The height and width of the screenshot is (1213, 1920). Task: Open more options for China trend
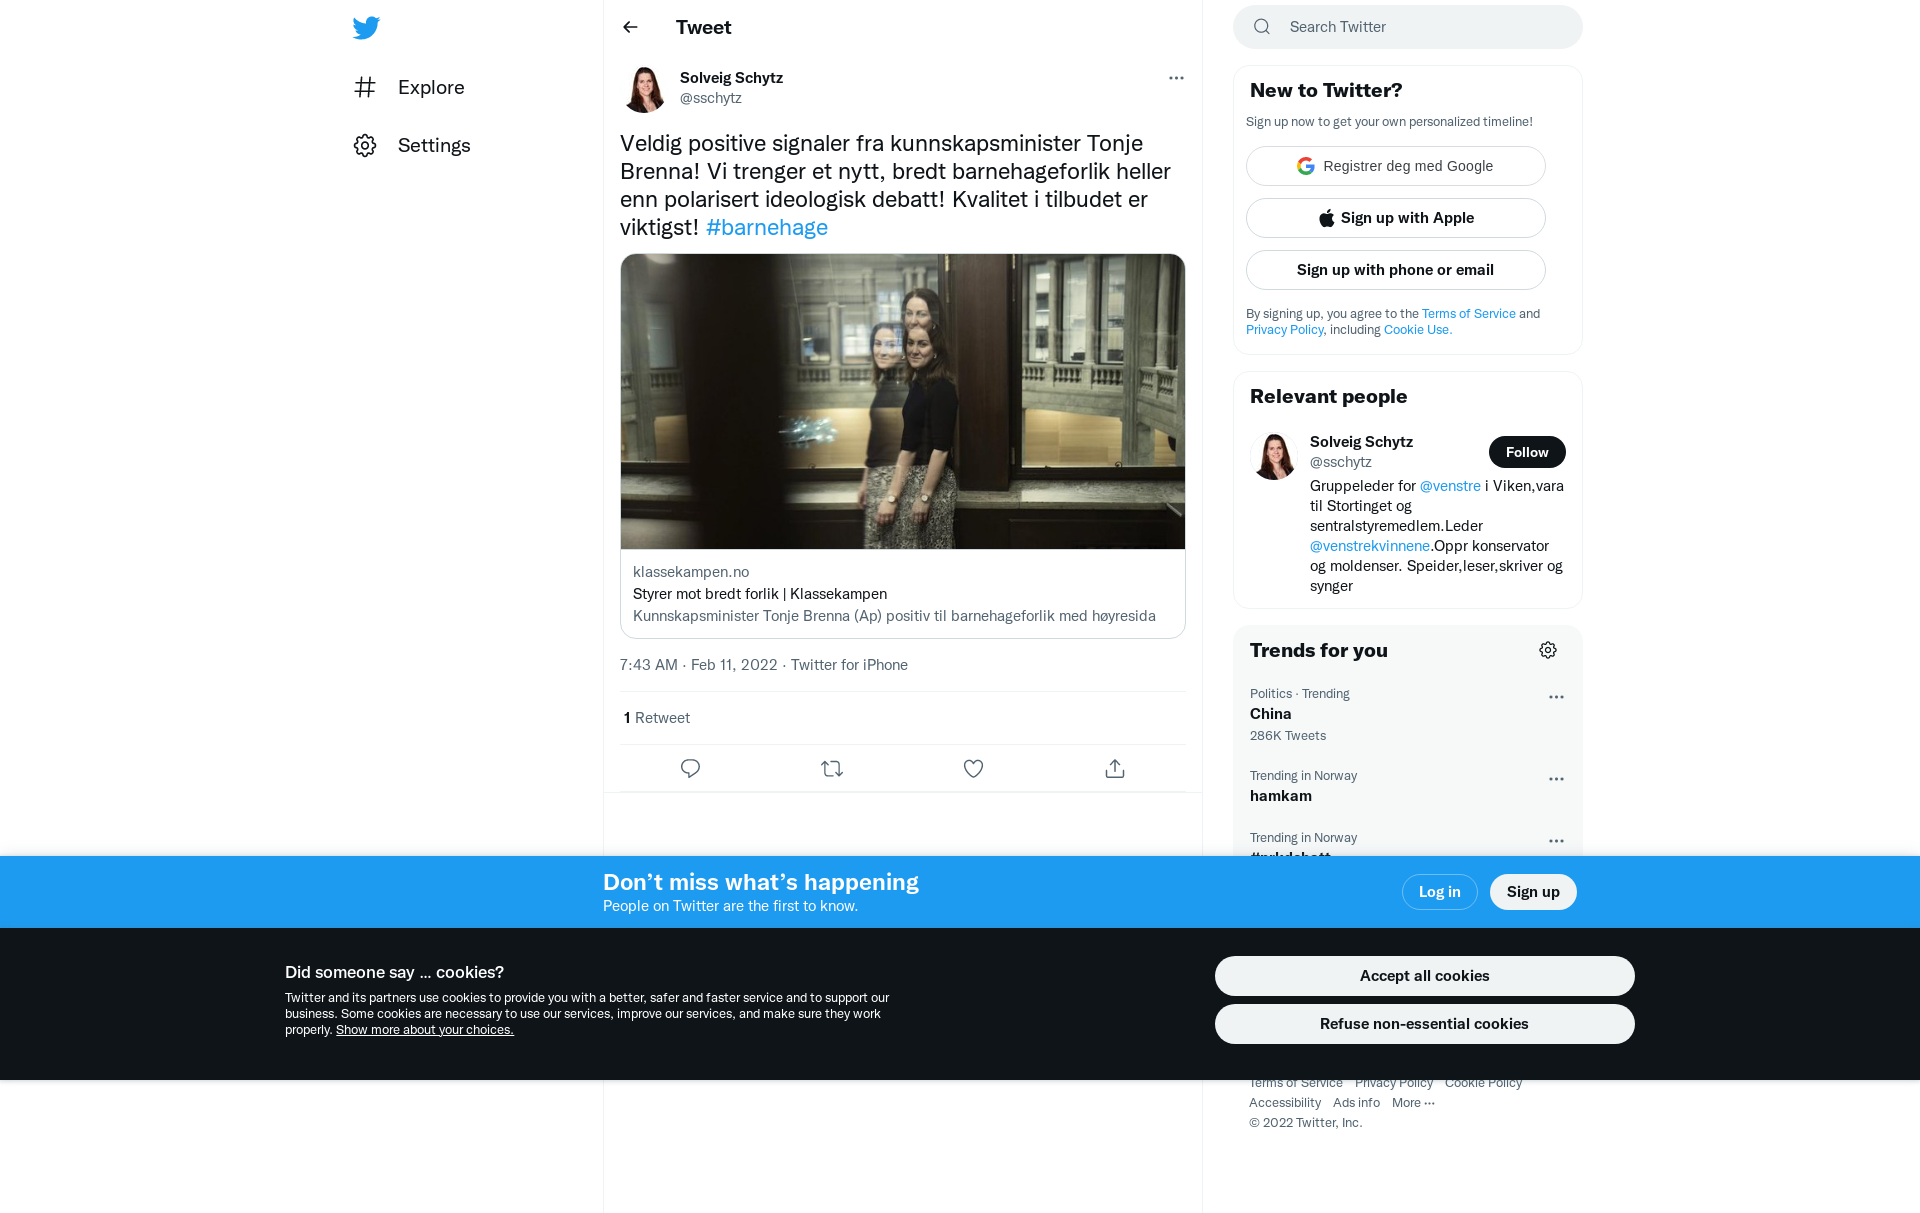coord(1556,697)
